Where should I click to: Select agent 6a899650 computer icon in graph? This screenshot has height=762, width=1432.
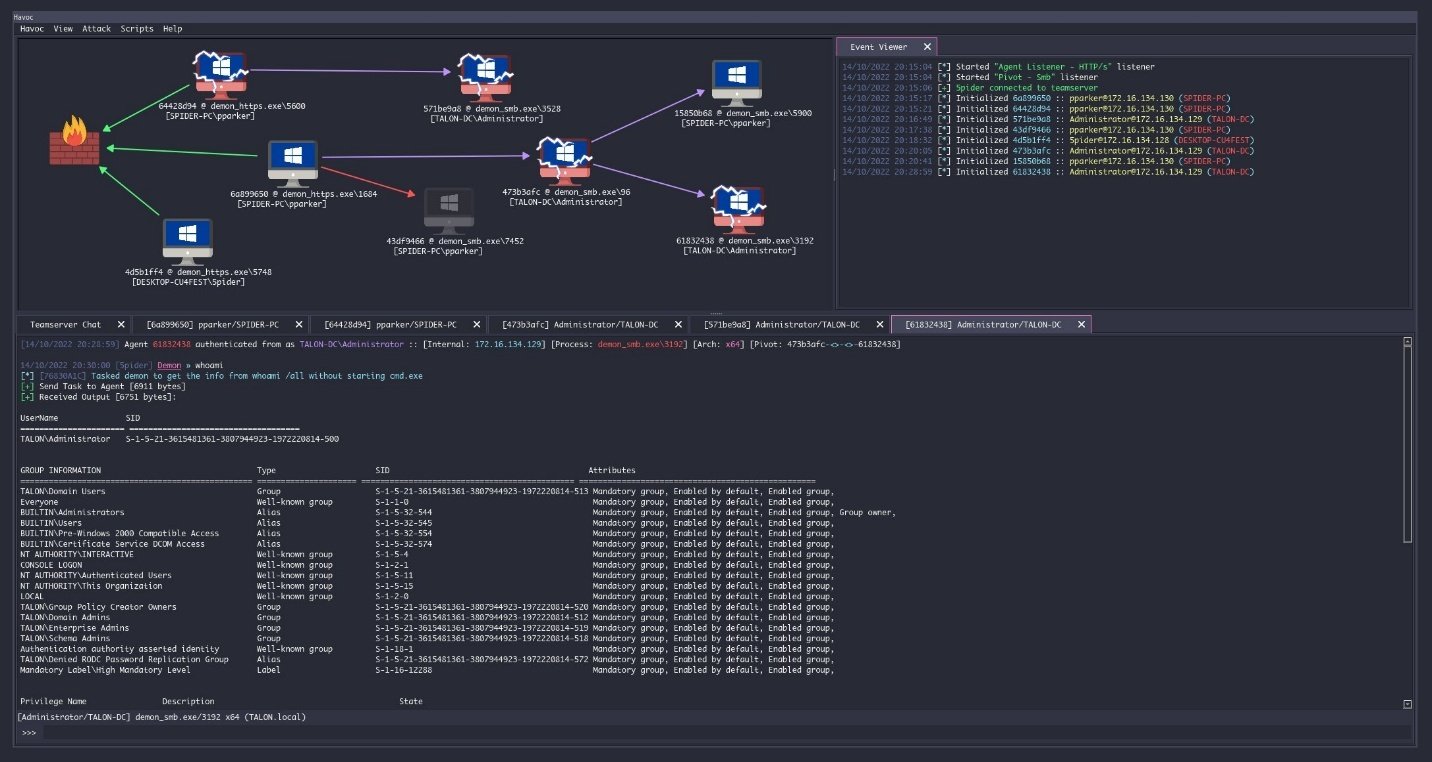pos(292,162)
